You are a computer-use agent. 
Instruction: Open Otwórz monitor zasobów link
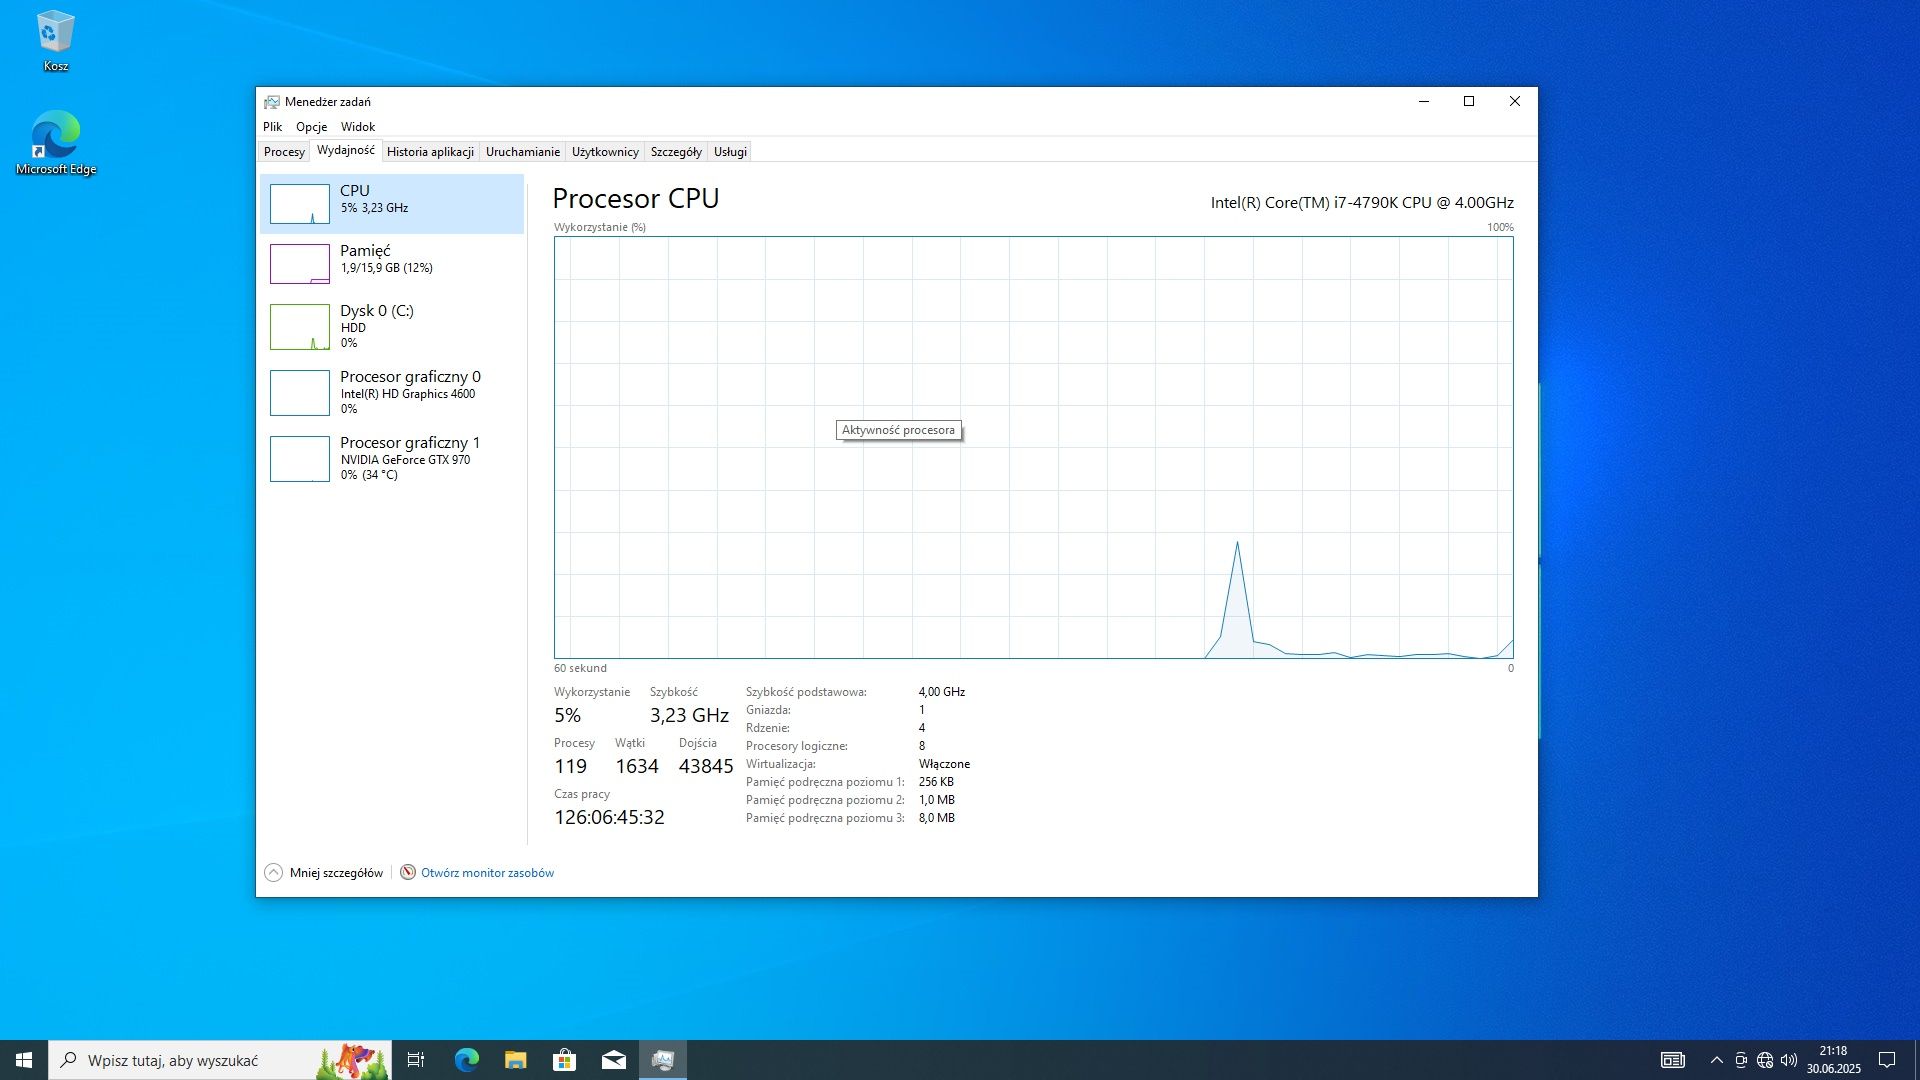coord(487,873)
